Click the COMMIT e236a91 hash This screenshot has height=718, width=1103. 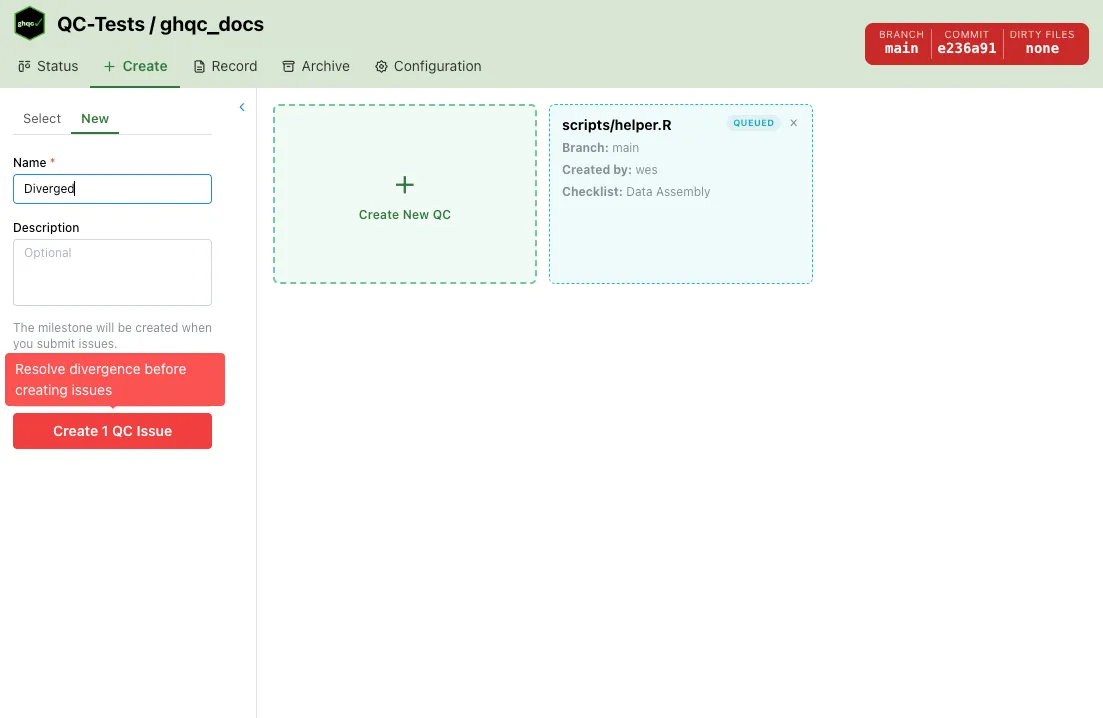click(x=966, y=43)
